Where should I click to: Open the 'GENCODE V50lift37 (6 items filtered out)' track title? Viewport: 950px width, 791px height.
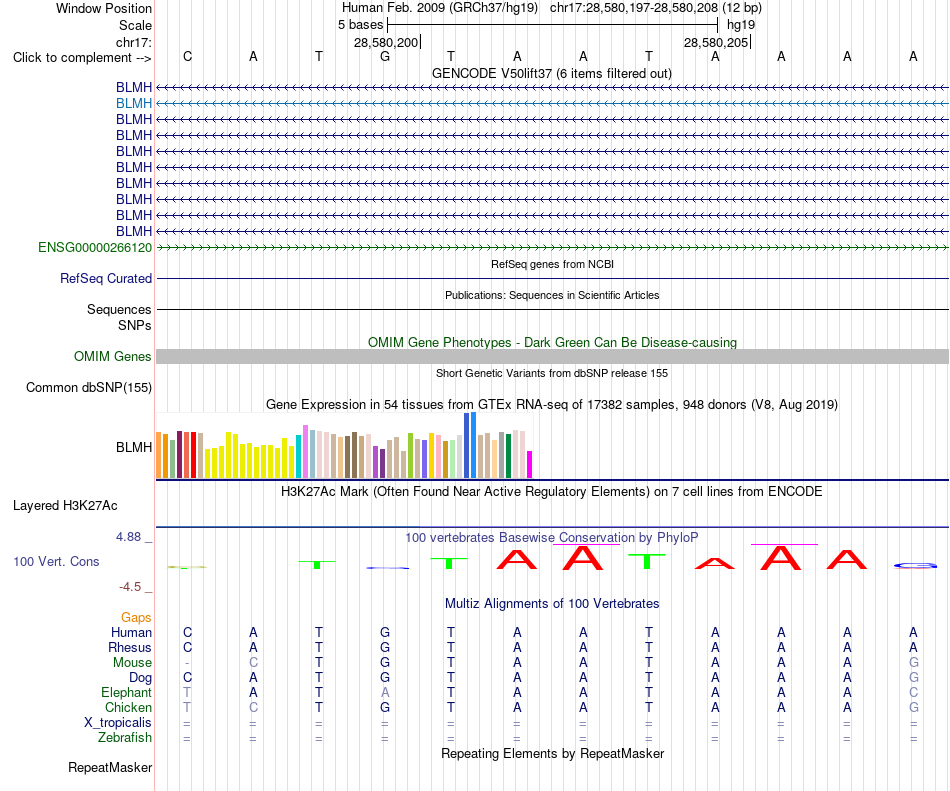pos(552,73)
